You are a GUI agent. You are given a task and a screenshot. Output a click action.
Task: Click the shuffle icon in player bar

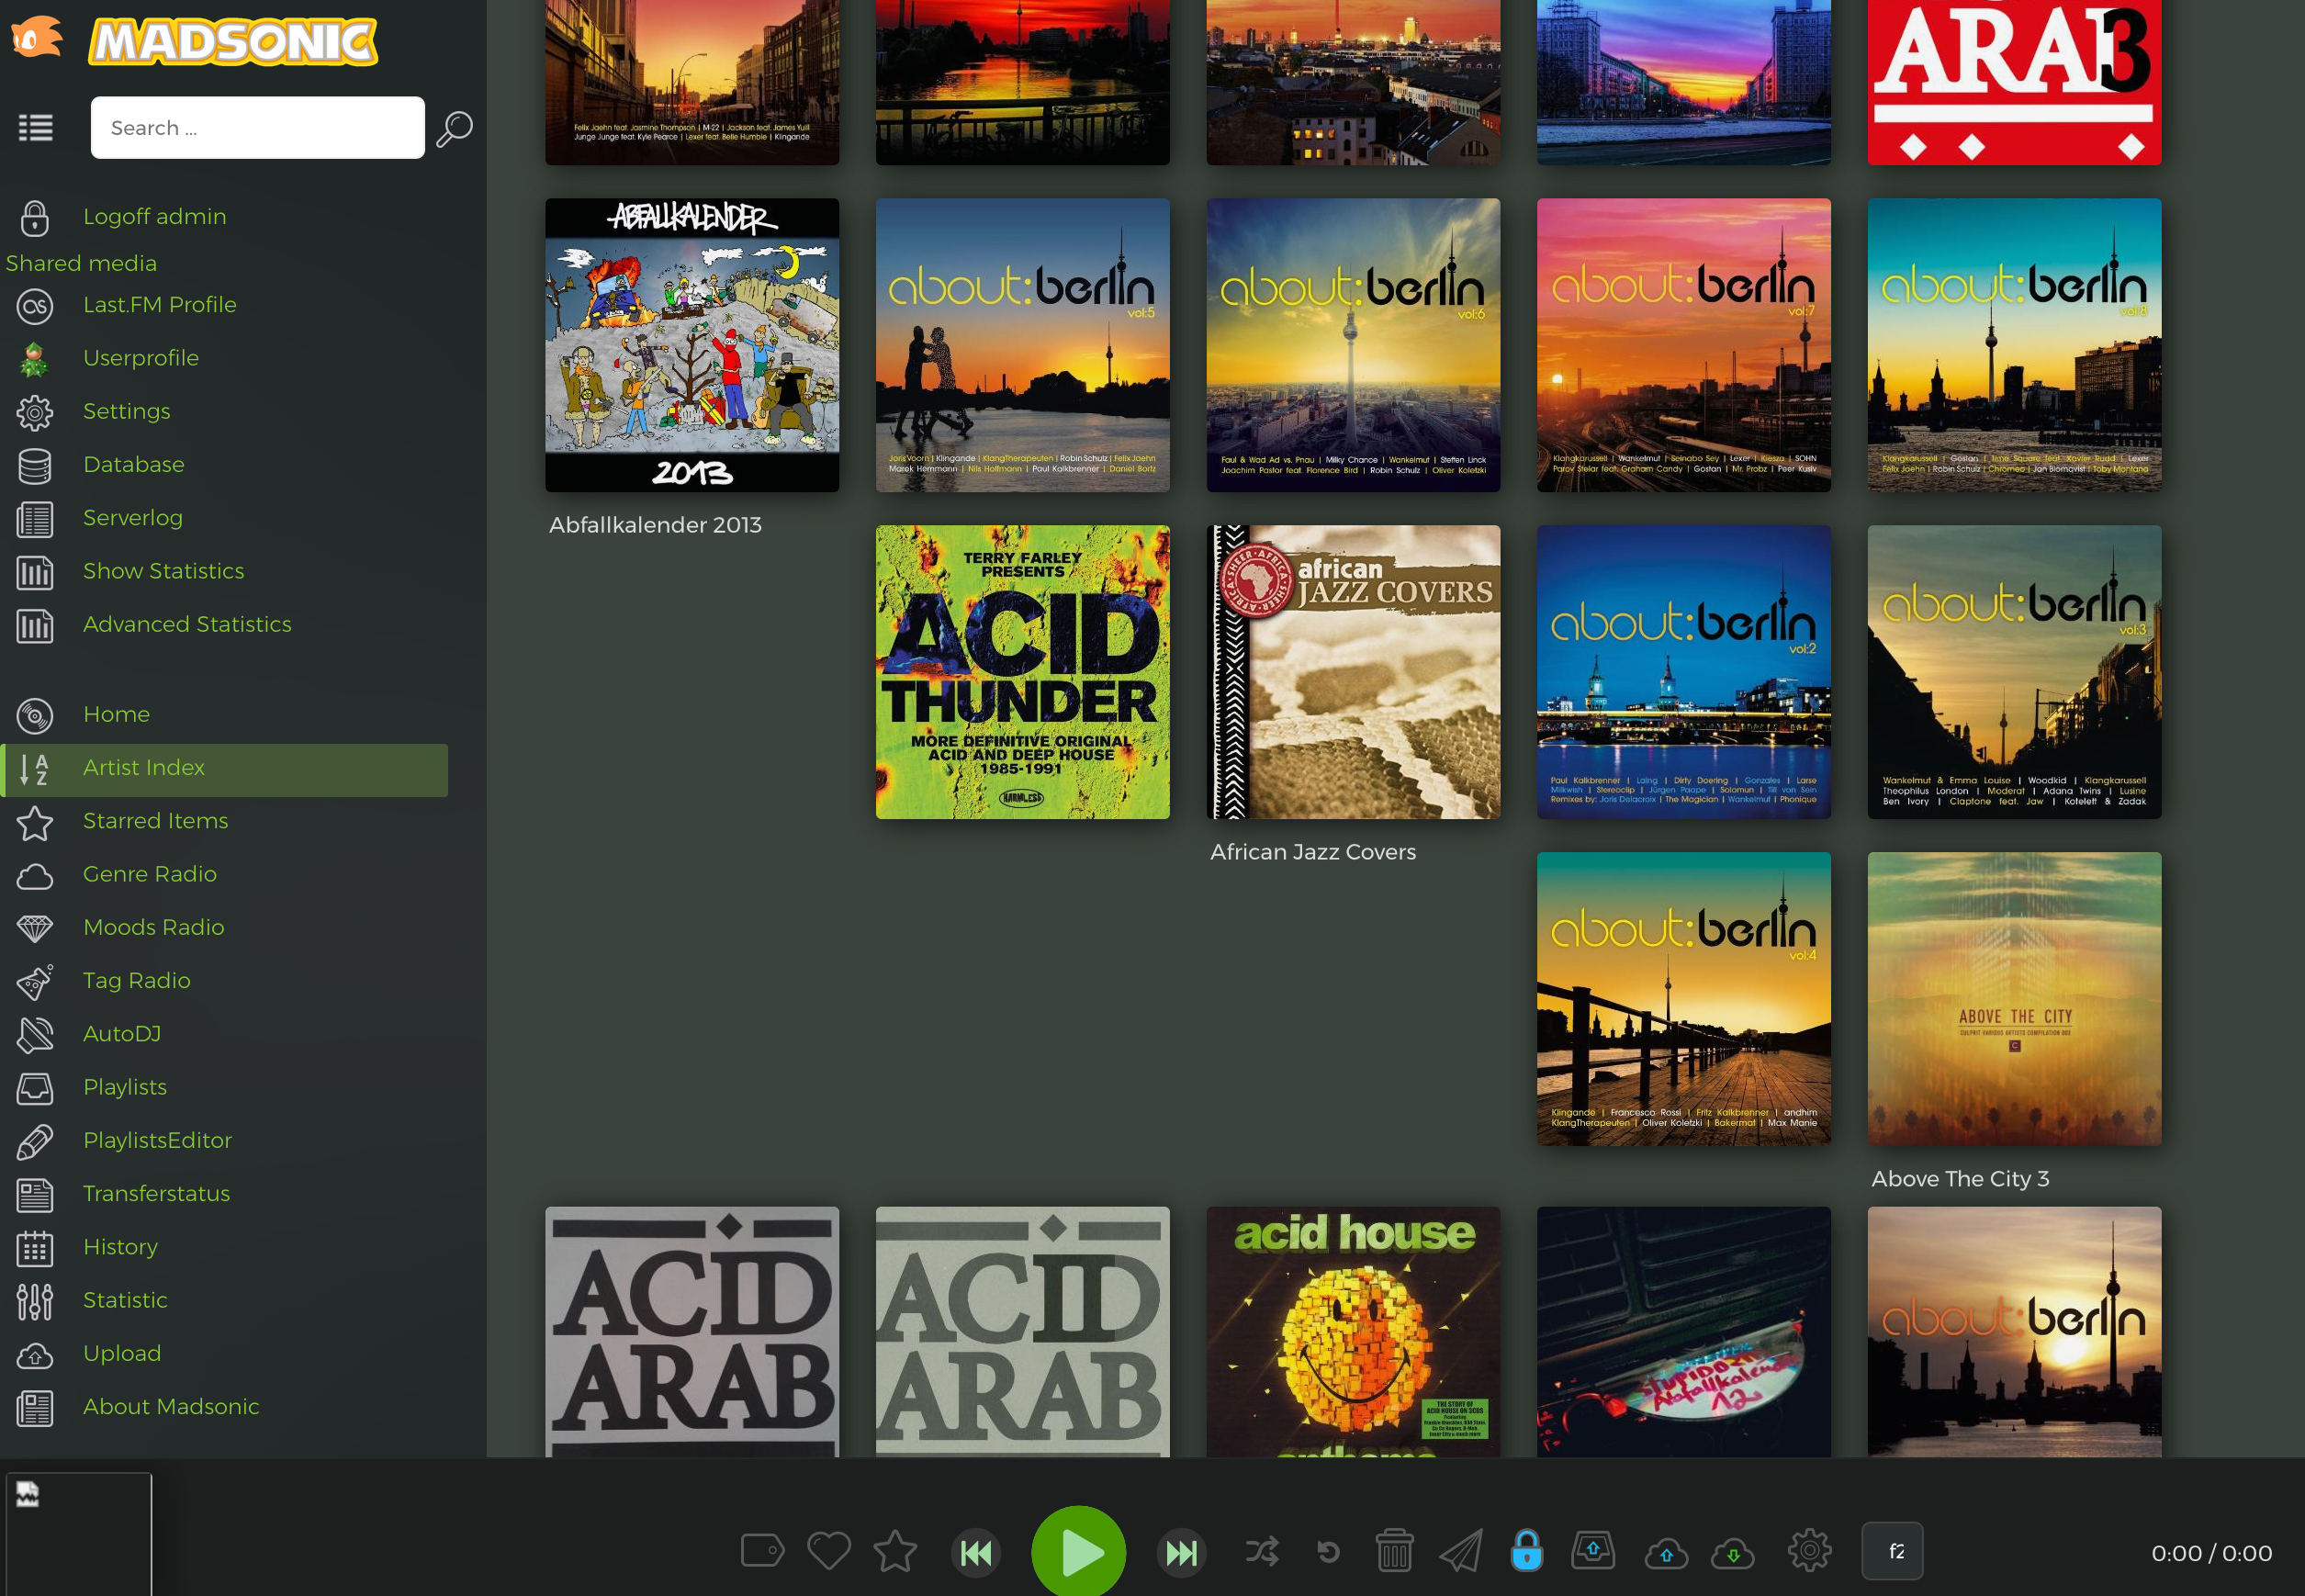click(x=1261, y=1551)
